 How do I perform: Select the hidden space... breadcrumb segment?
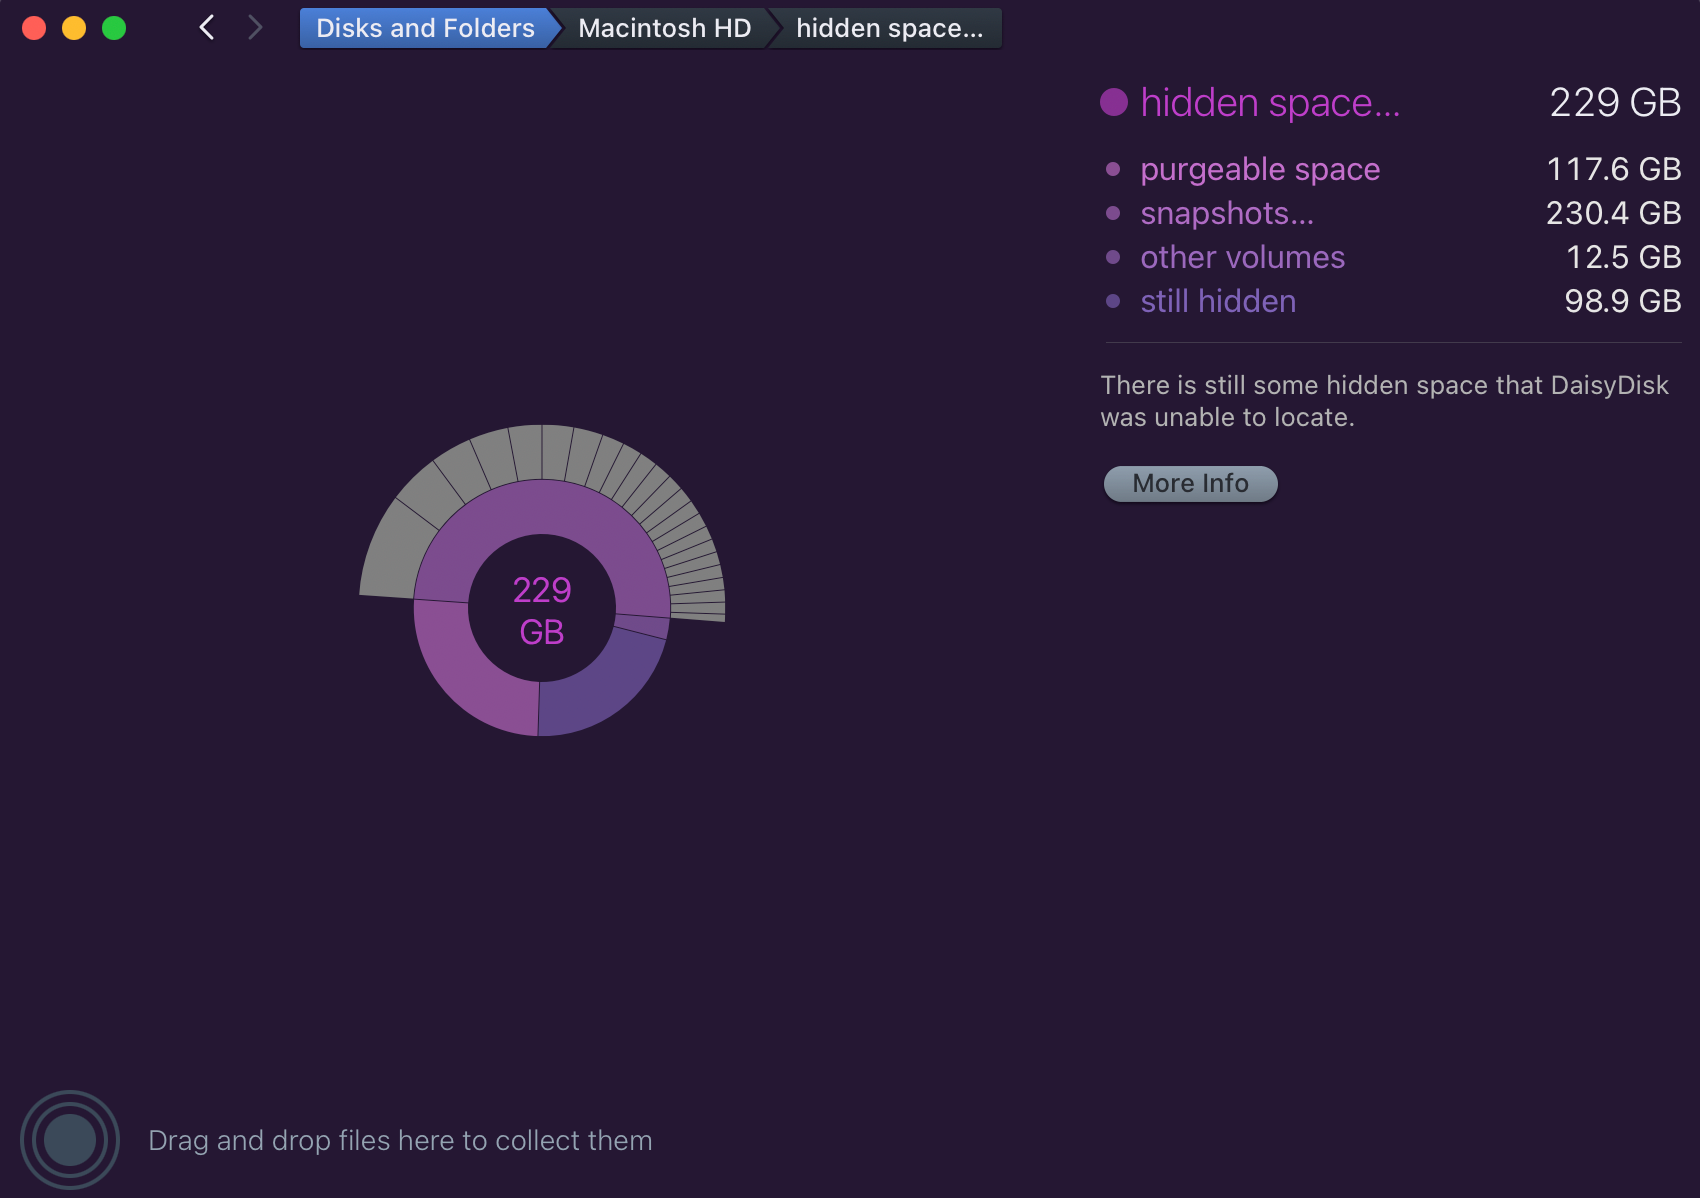(x=889, y=28)
